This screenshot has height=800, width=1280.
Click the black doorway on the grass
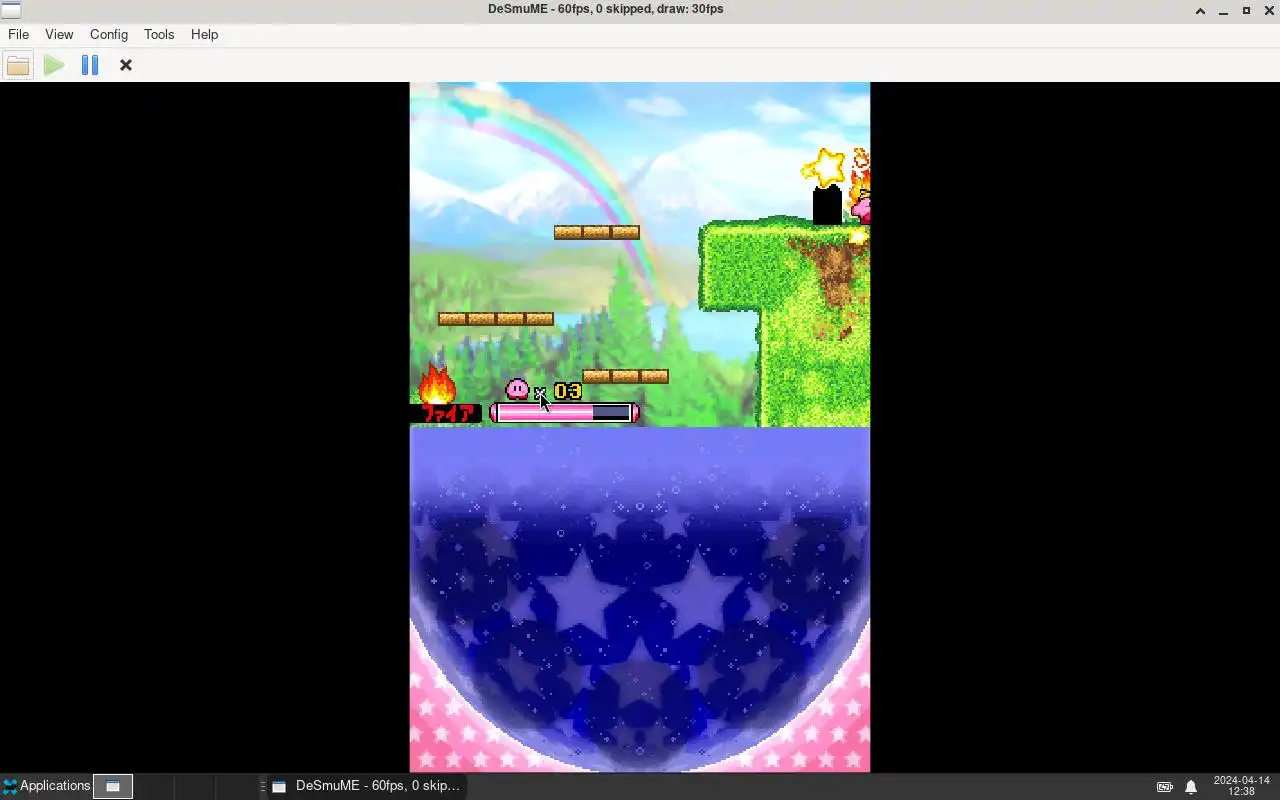tap(827, 205)
